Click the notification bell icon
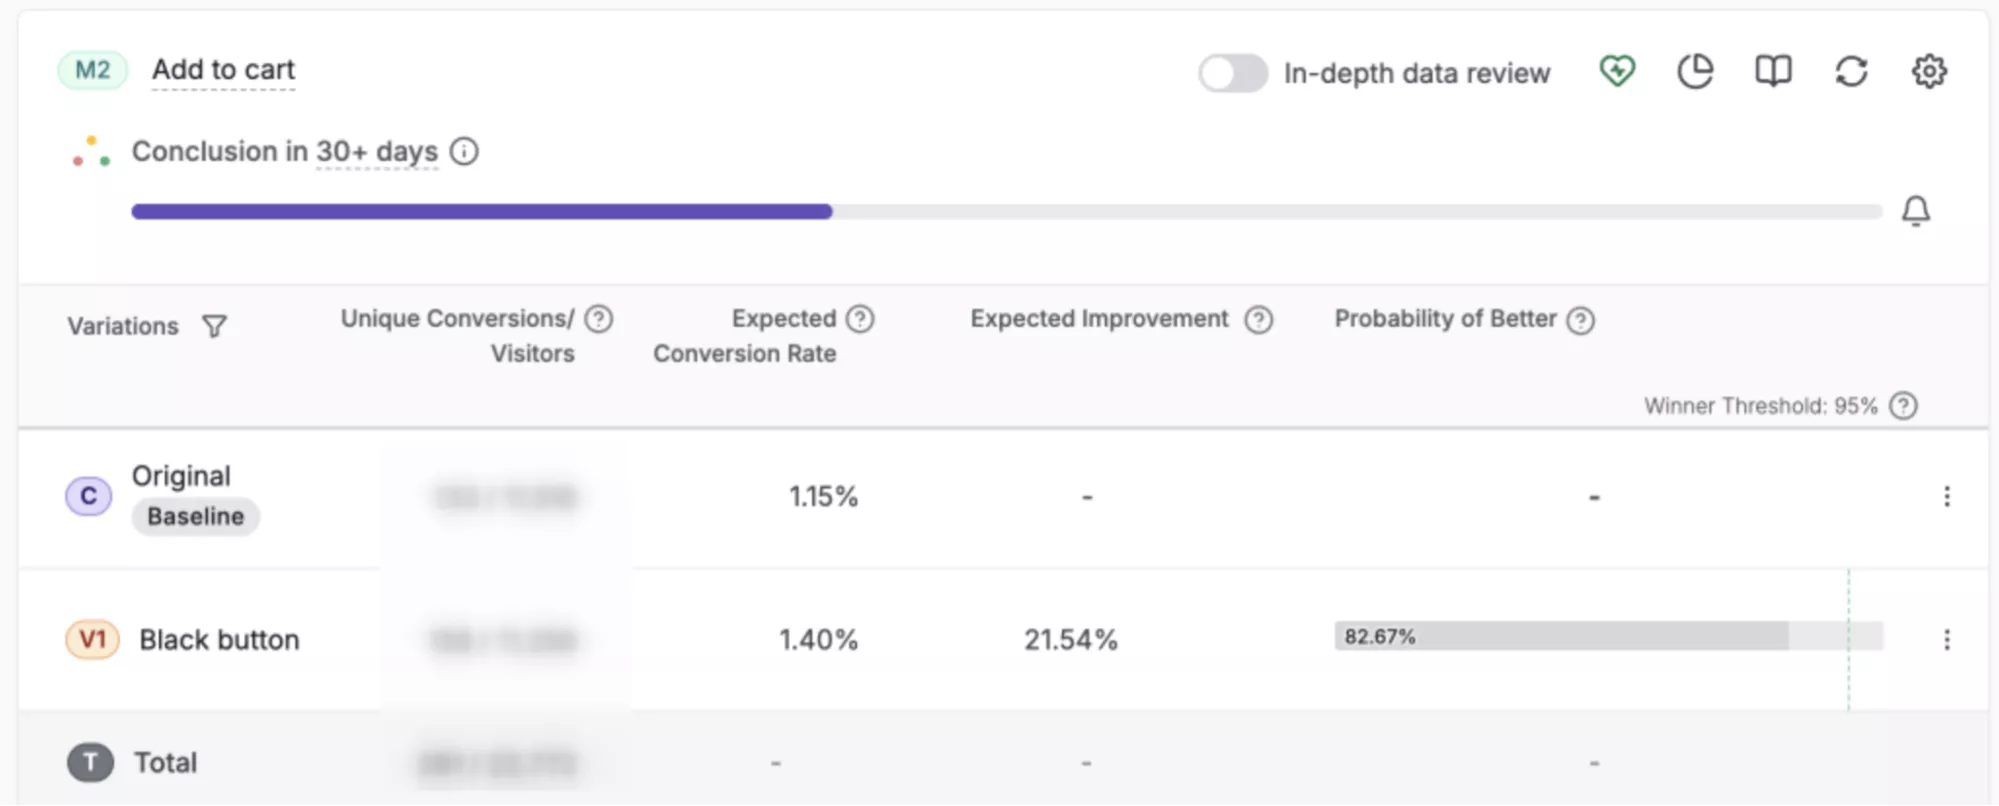Screen dimensions: 1999x806 [x=1915, y=211]
